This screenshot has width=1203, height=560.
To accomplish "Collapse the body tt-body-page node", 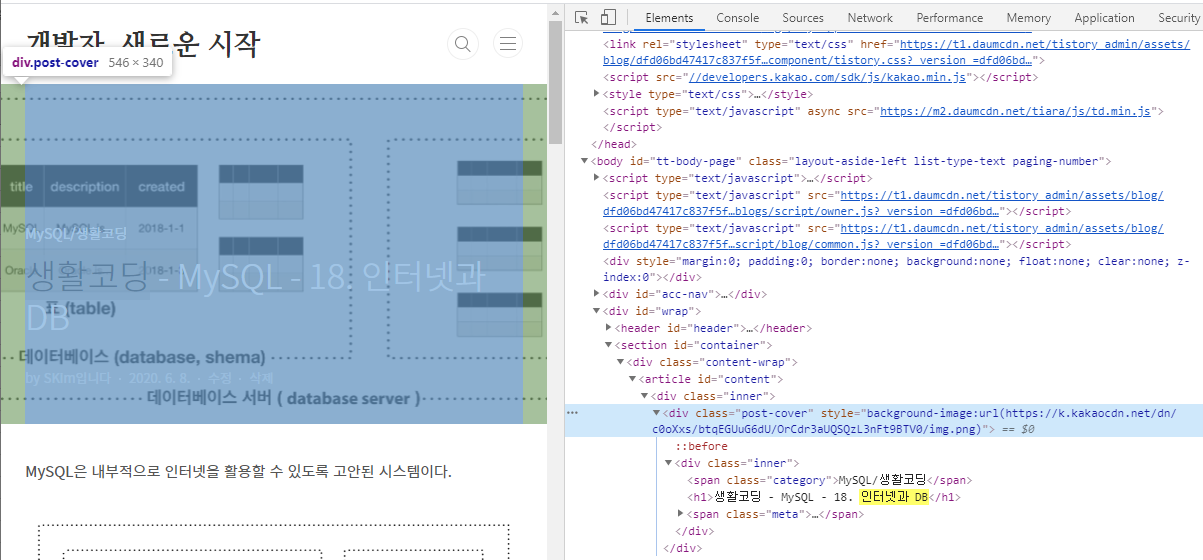I will click(x=585, y=161).
